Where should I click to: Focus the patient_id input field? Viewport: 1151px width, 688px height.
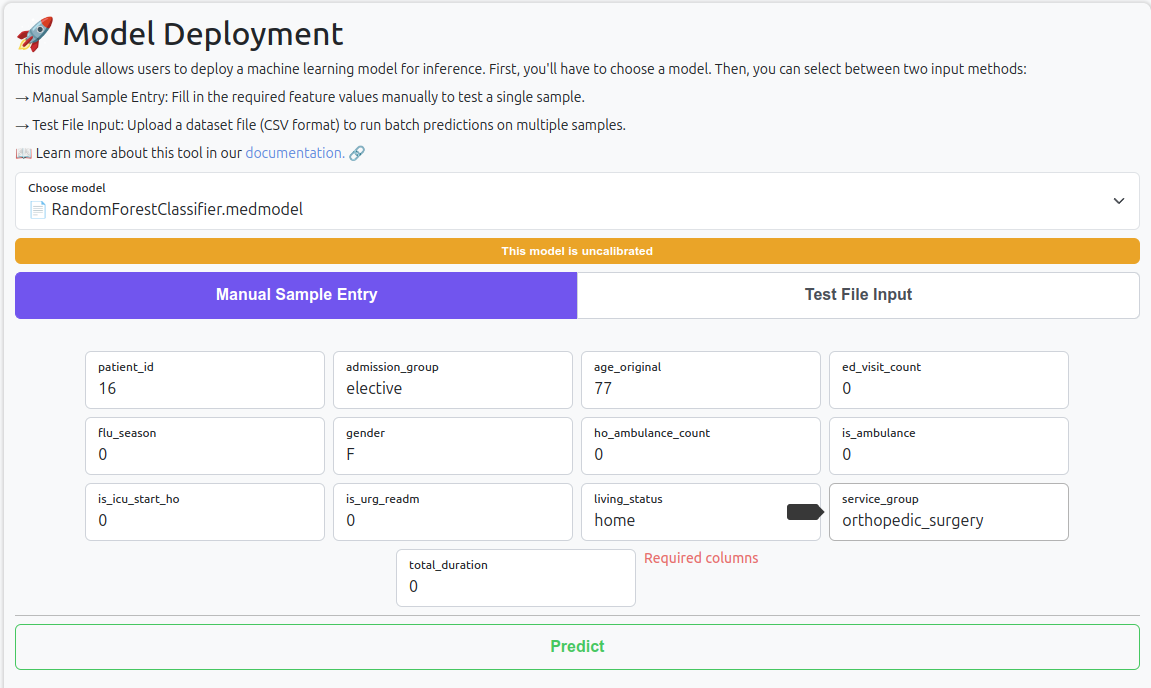(x=205, y=388)
